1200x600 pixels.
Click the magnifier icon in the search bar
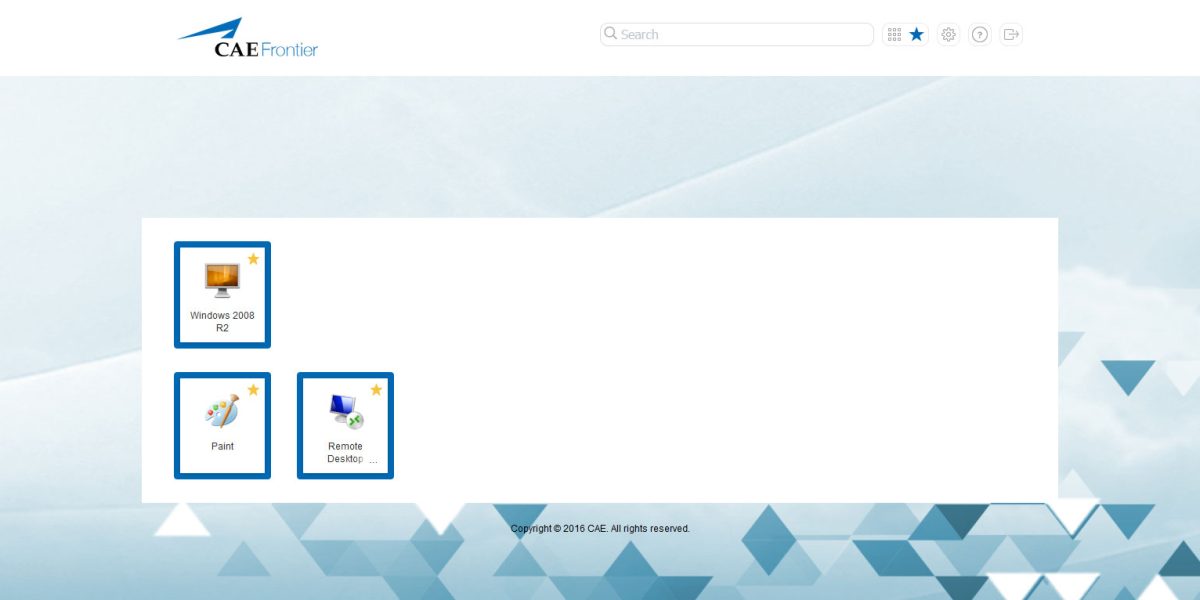[610, 34]
